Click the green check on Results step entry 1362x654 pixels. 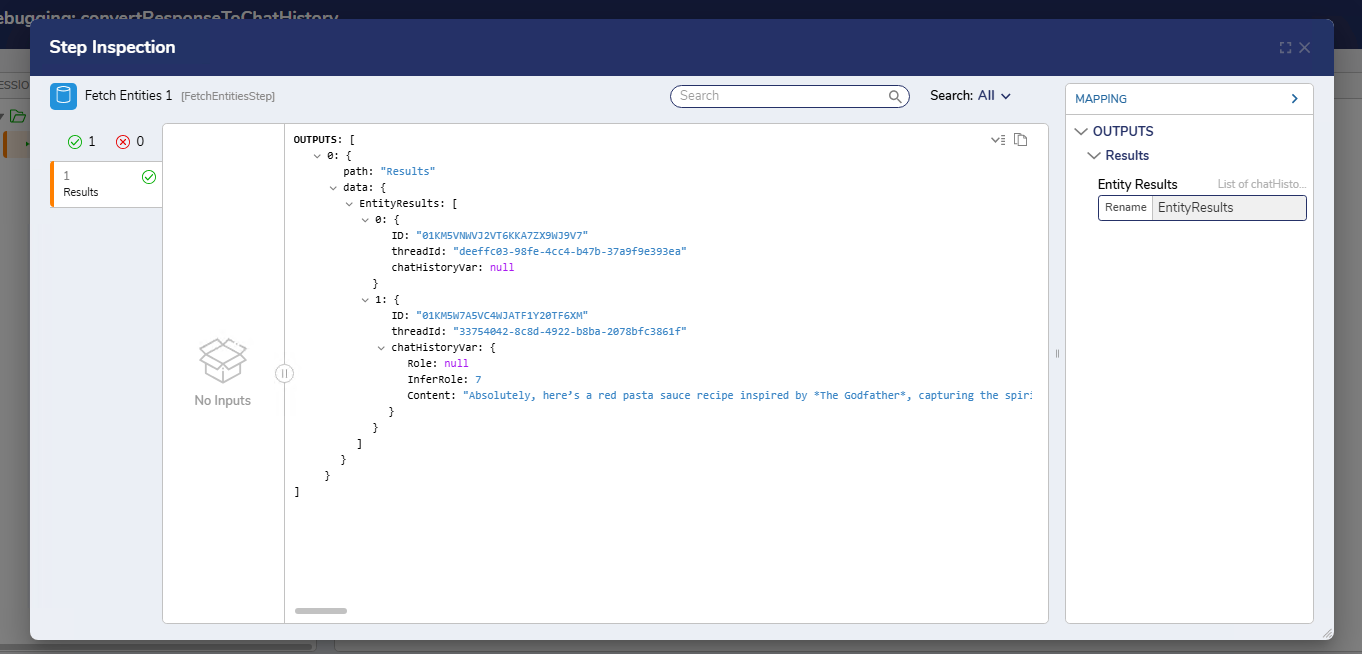(150, 176)
